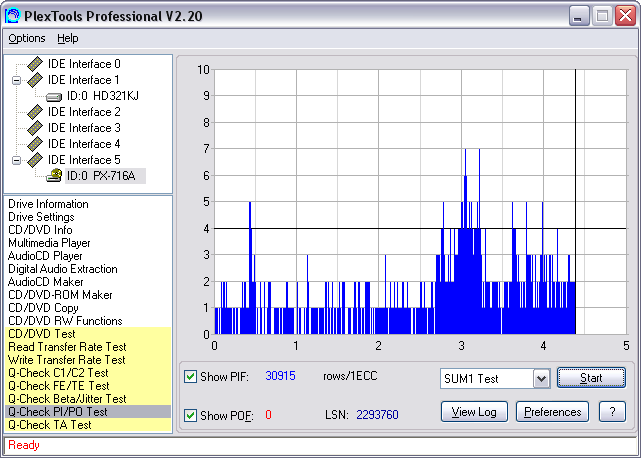Select the ID:0 HD321KJ device
The height and width of the screenshot is (458, 641).
pos(103,96)
